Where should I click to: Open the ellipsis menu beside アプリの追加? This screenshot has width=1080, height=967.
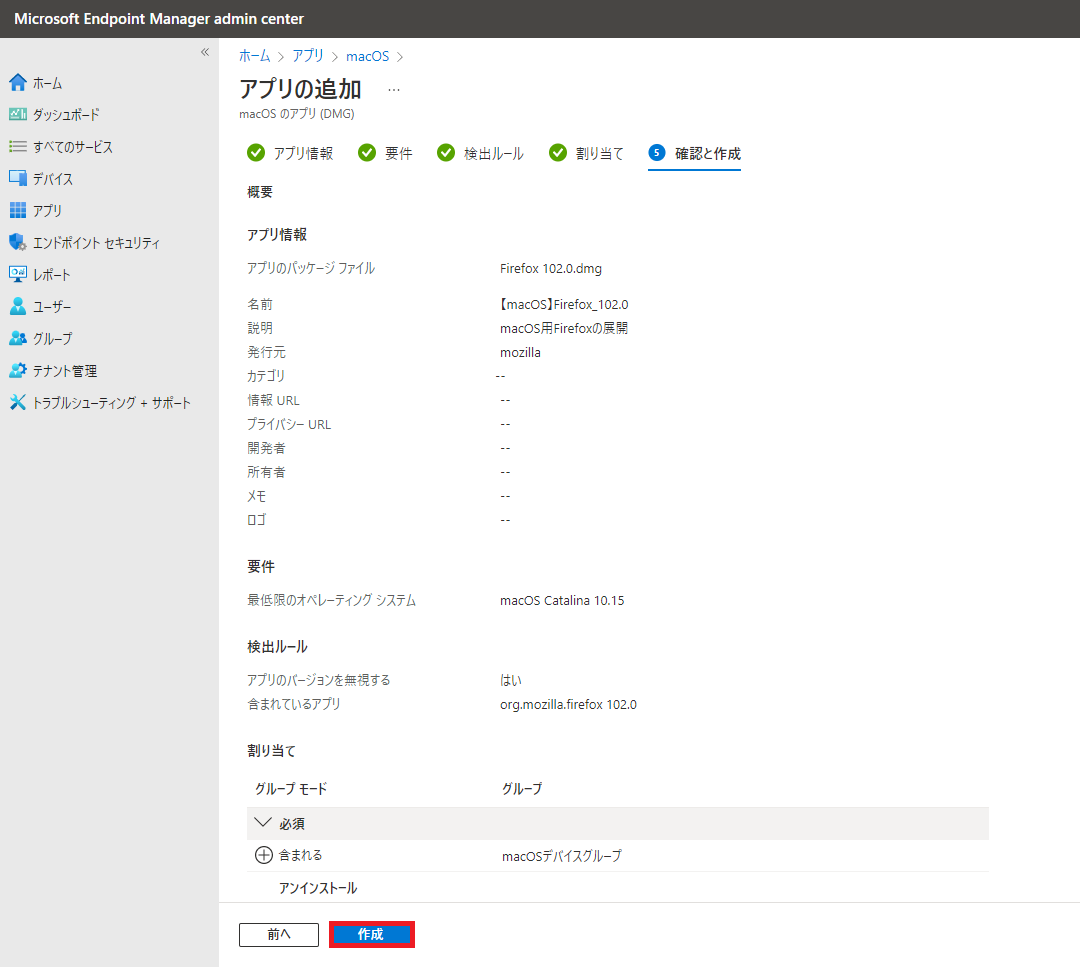point(394,89)
